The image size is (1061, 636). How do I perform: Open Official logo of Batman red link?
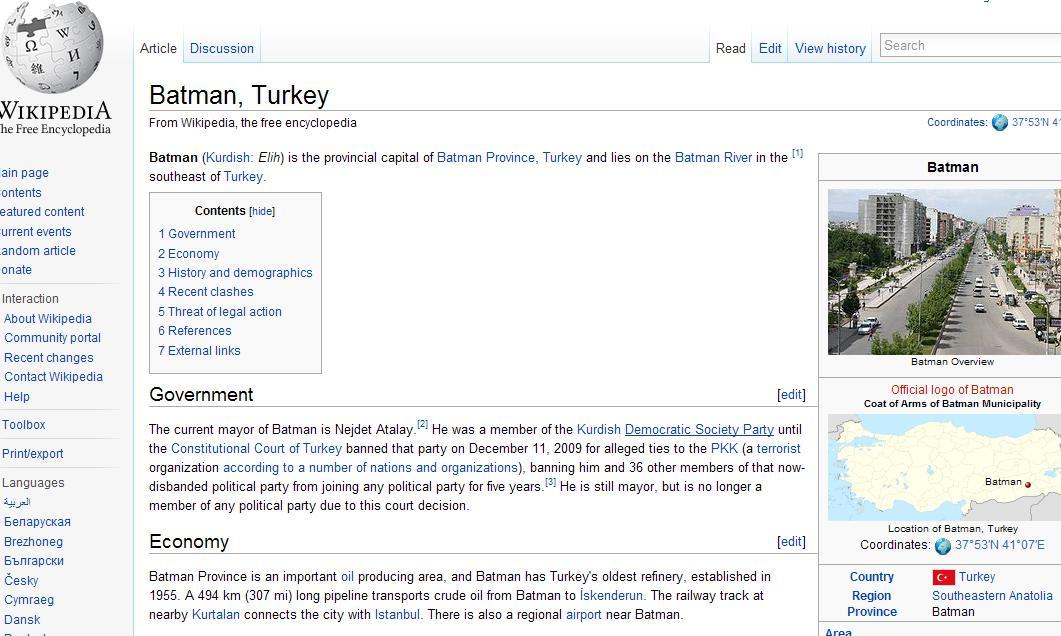click(x=952, y=390)
